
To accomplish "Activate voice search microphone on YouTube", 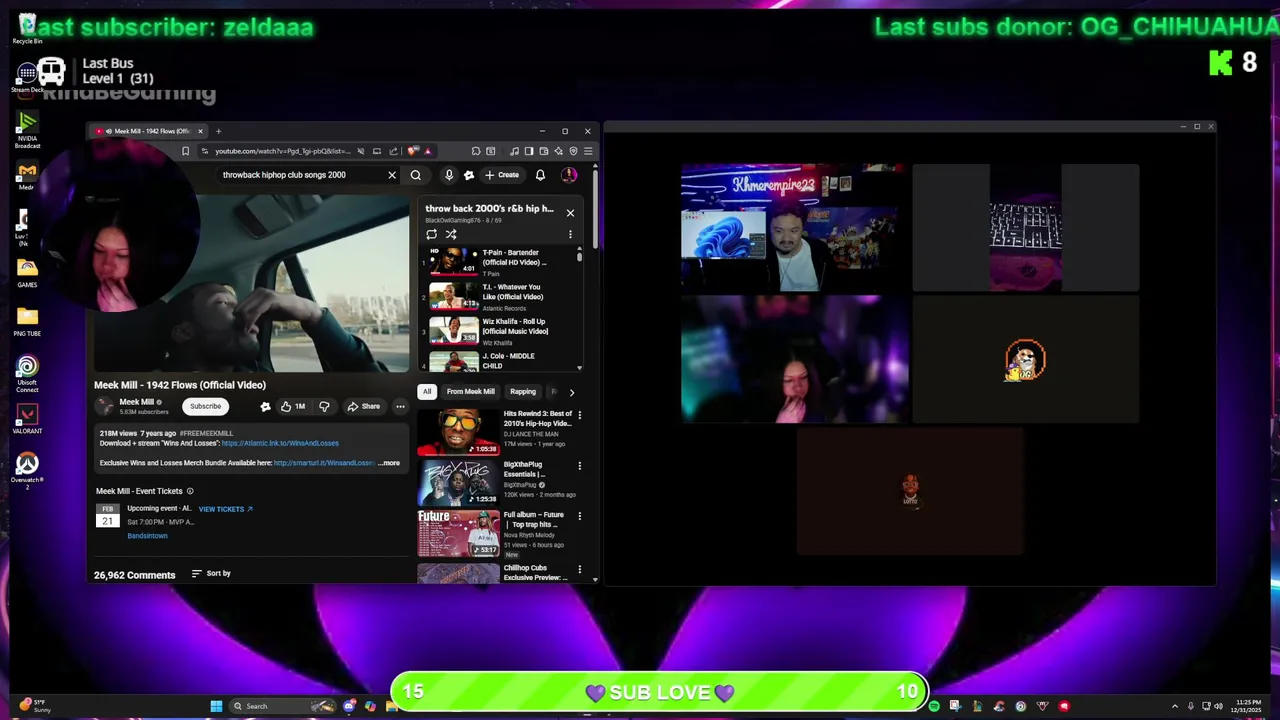I will click(449, 175).
